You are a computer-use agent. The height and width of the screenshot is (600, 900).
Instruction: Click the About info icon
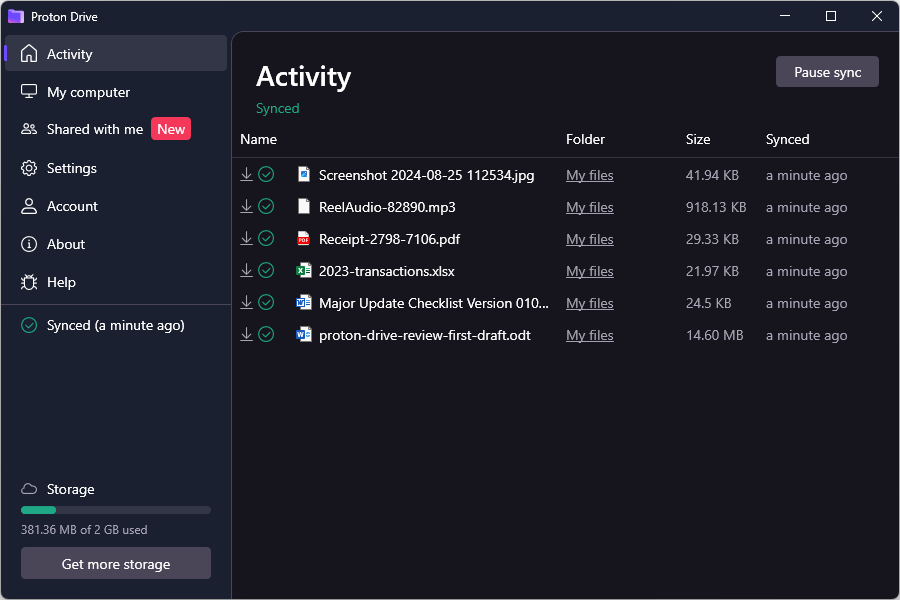point(29,244)
